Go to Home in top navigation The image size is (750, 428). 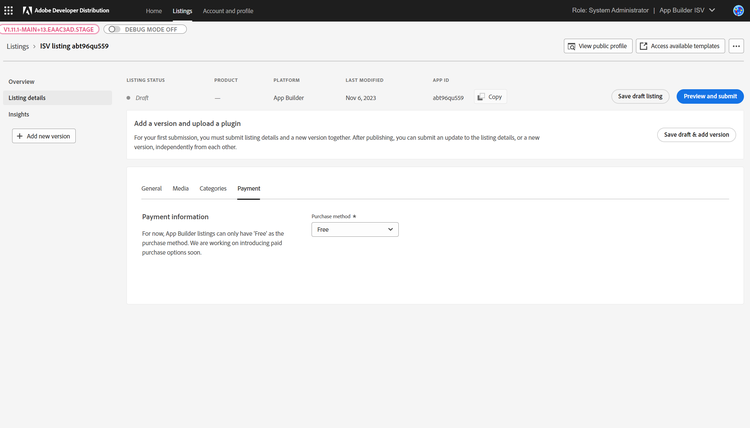(154, 11)
